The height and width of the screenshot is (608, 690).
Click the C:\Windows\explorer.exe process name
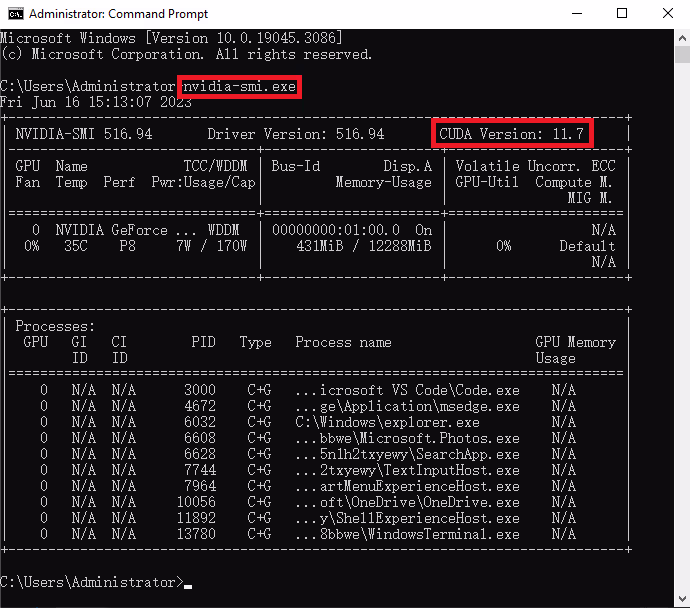387,422
